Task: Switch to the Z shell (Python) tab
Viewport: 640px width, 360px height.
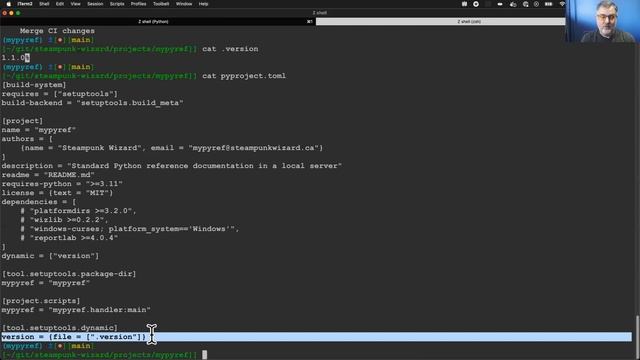Action: tap(157, 21)
